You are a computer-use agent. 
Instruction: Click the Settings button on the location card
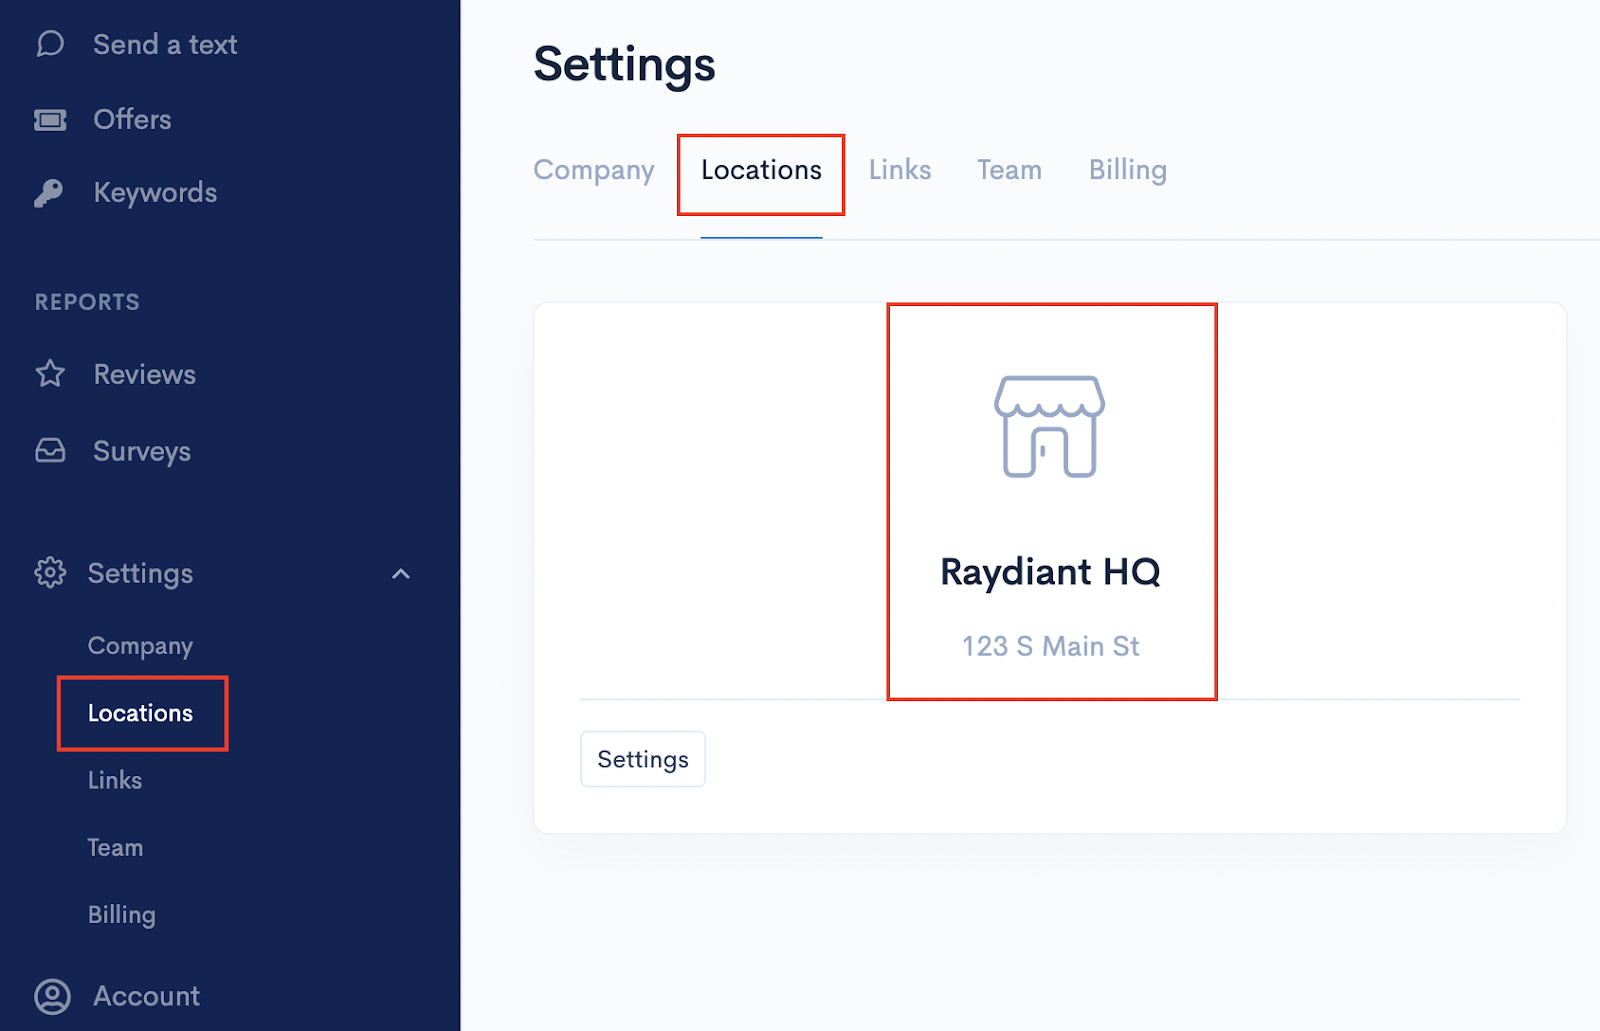(642, 758)
